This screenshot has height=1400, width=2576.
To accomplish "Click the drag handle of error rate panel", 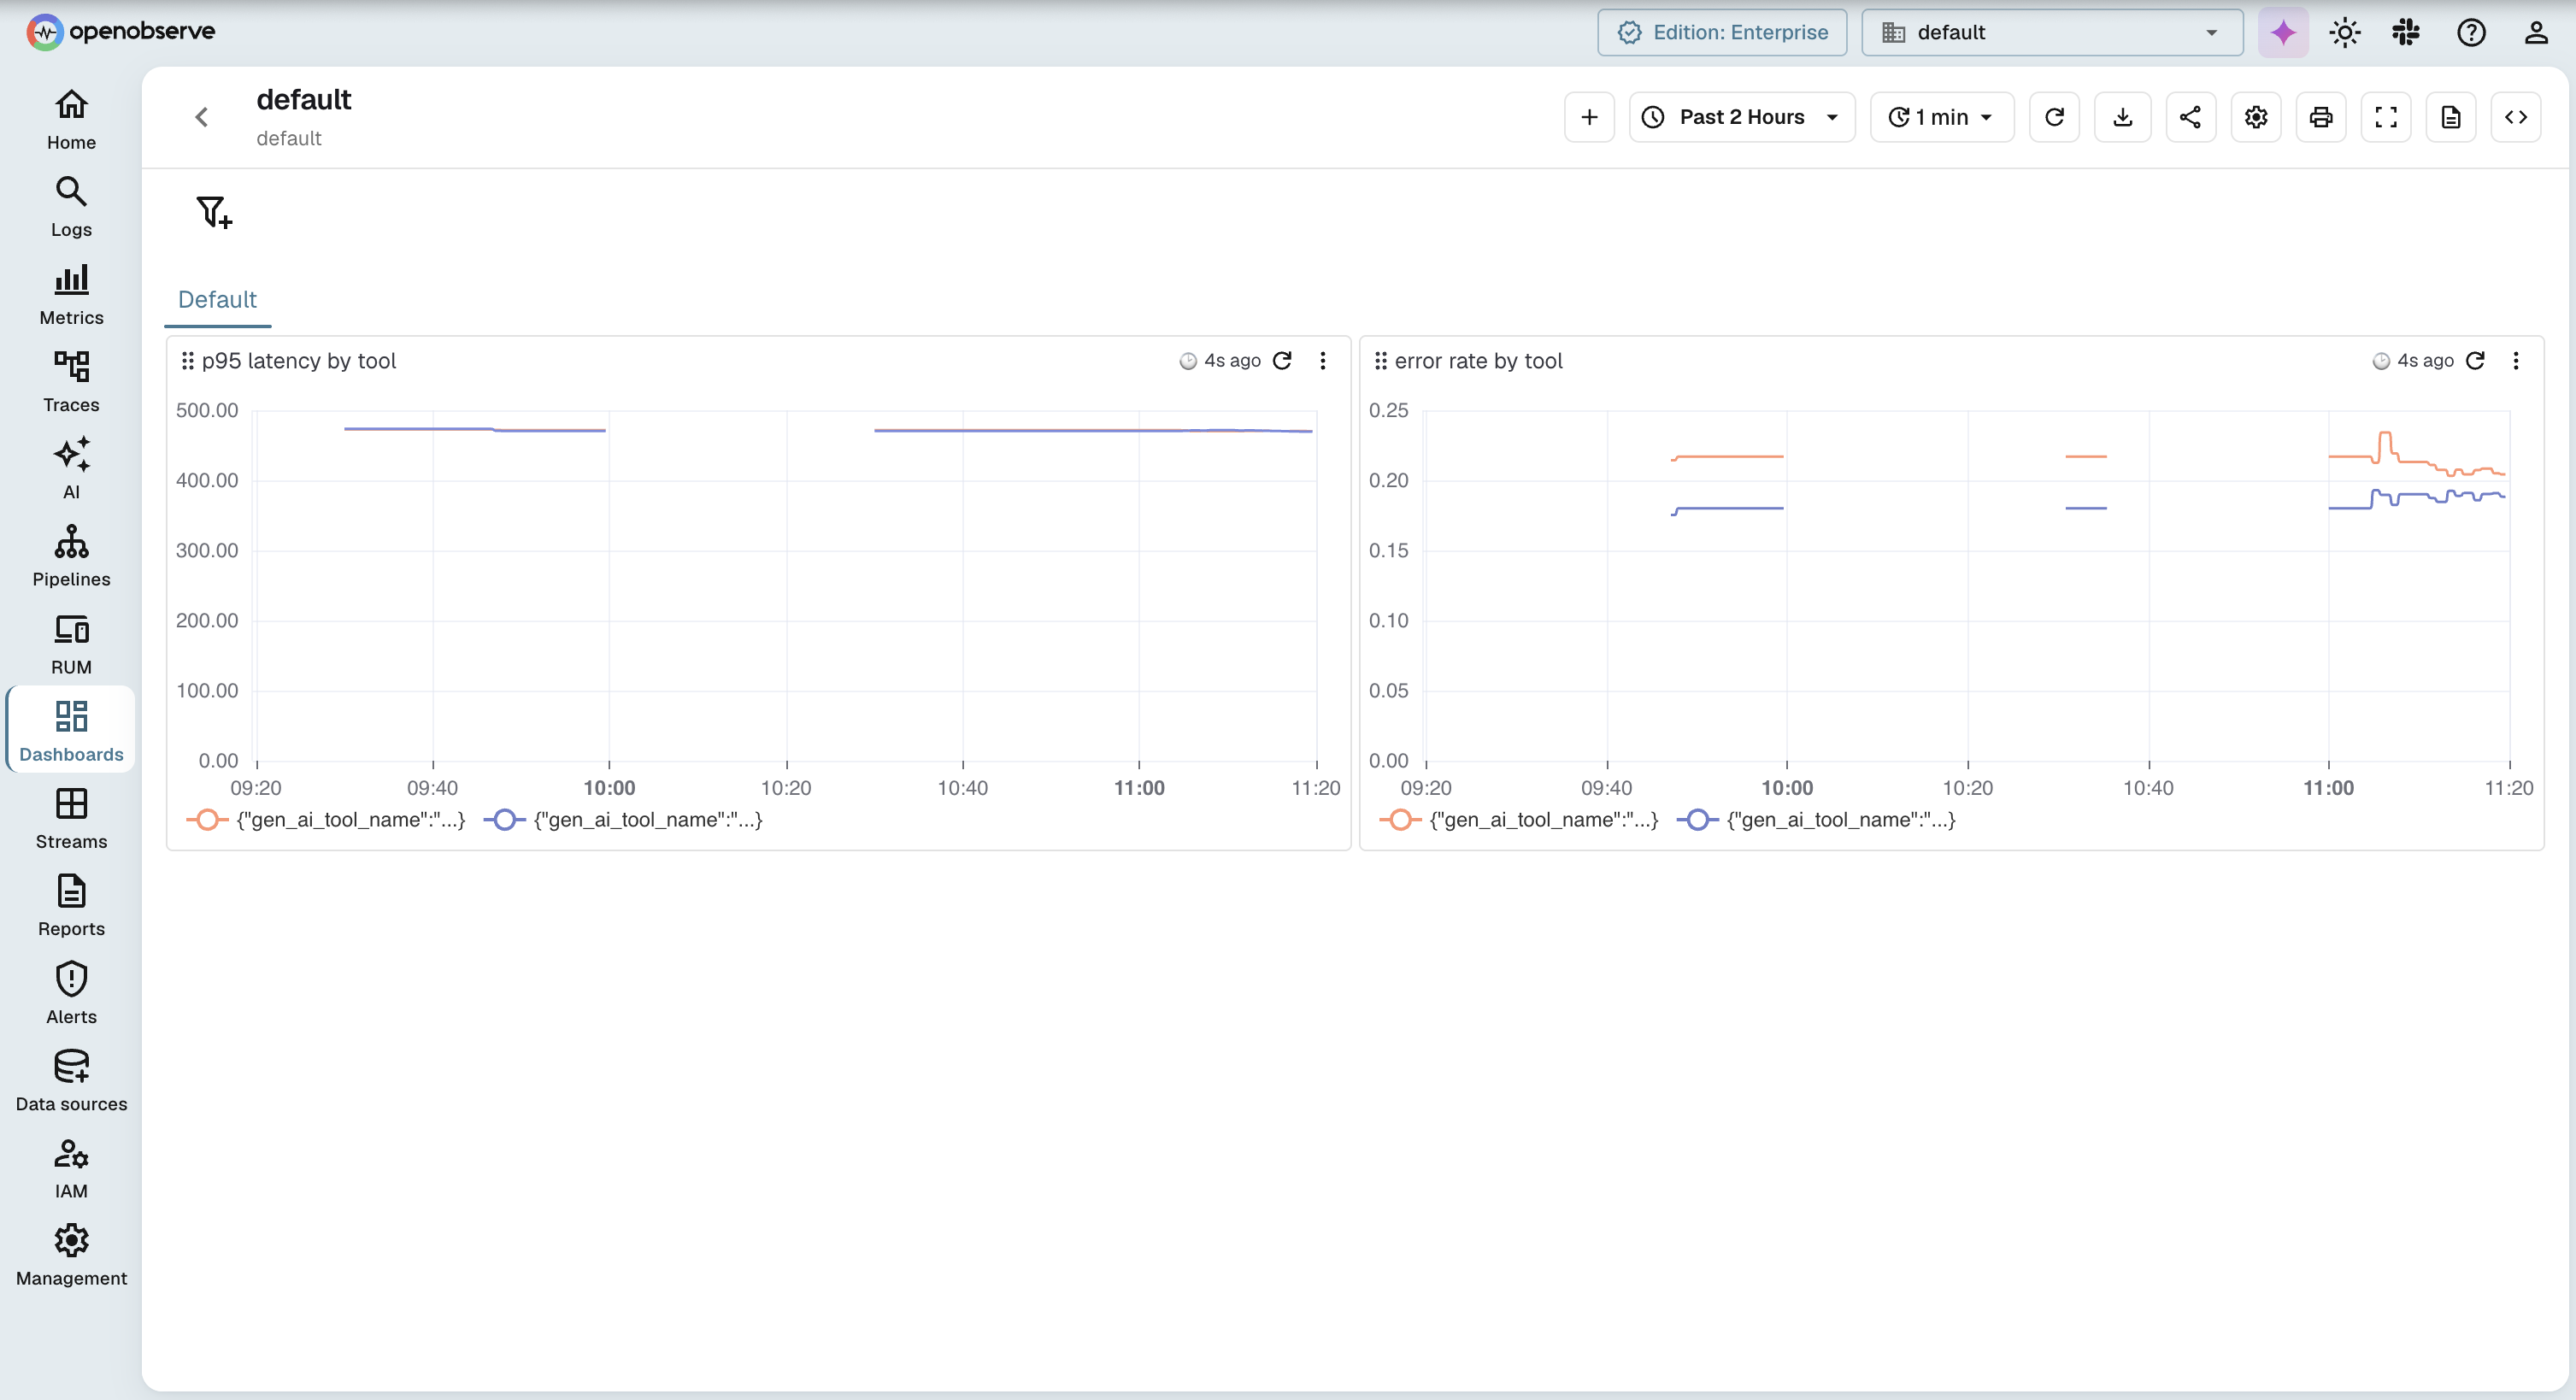I will [1380, 361].
